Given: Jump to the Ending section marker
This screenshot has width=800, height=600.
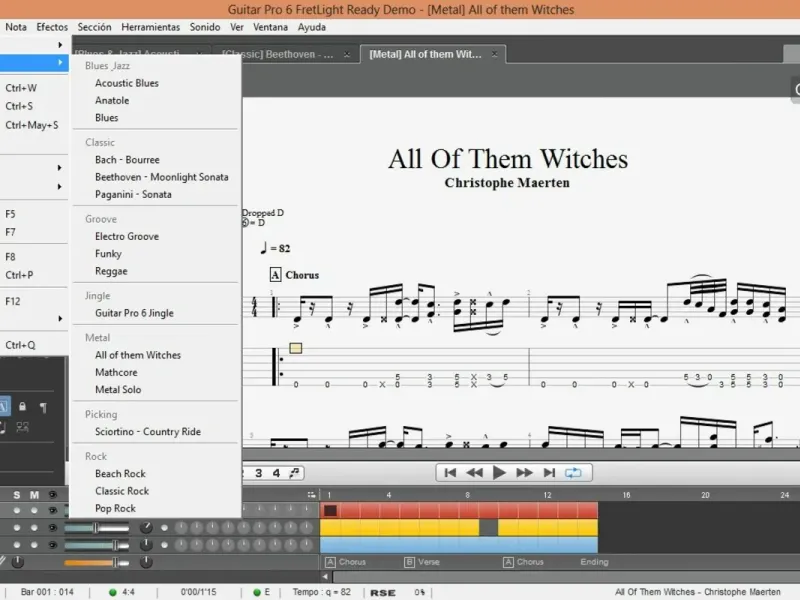Looking at the screenshot, I should (594, 562).
